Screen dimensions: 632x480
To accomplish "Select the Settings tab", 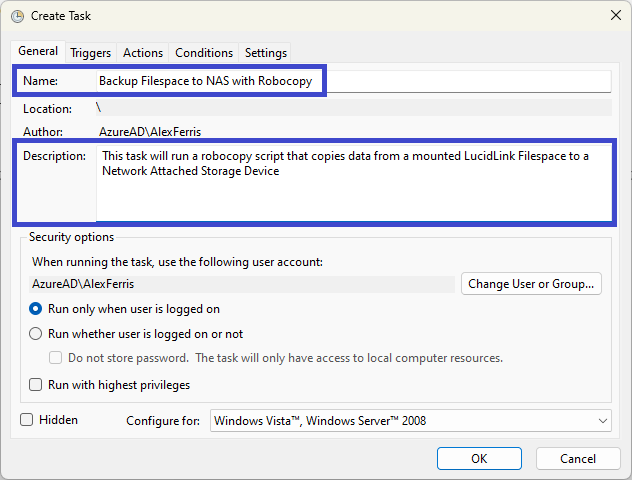I will pyautogui.click(x=266, y=53).
